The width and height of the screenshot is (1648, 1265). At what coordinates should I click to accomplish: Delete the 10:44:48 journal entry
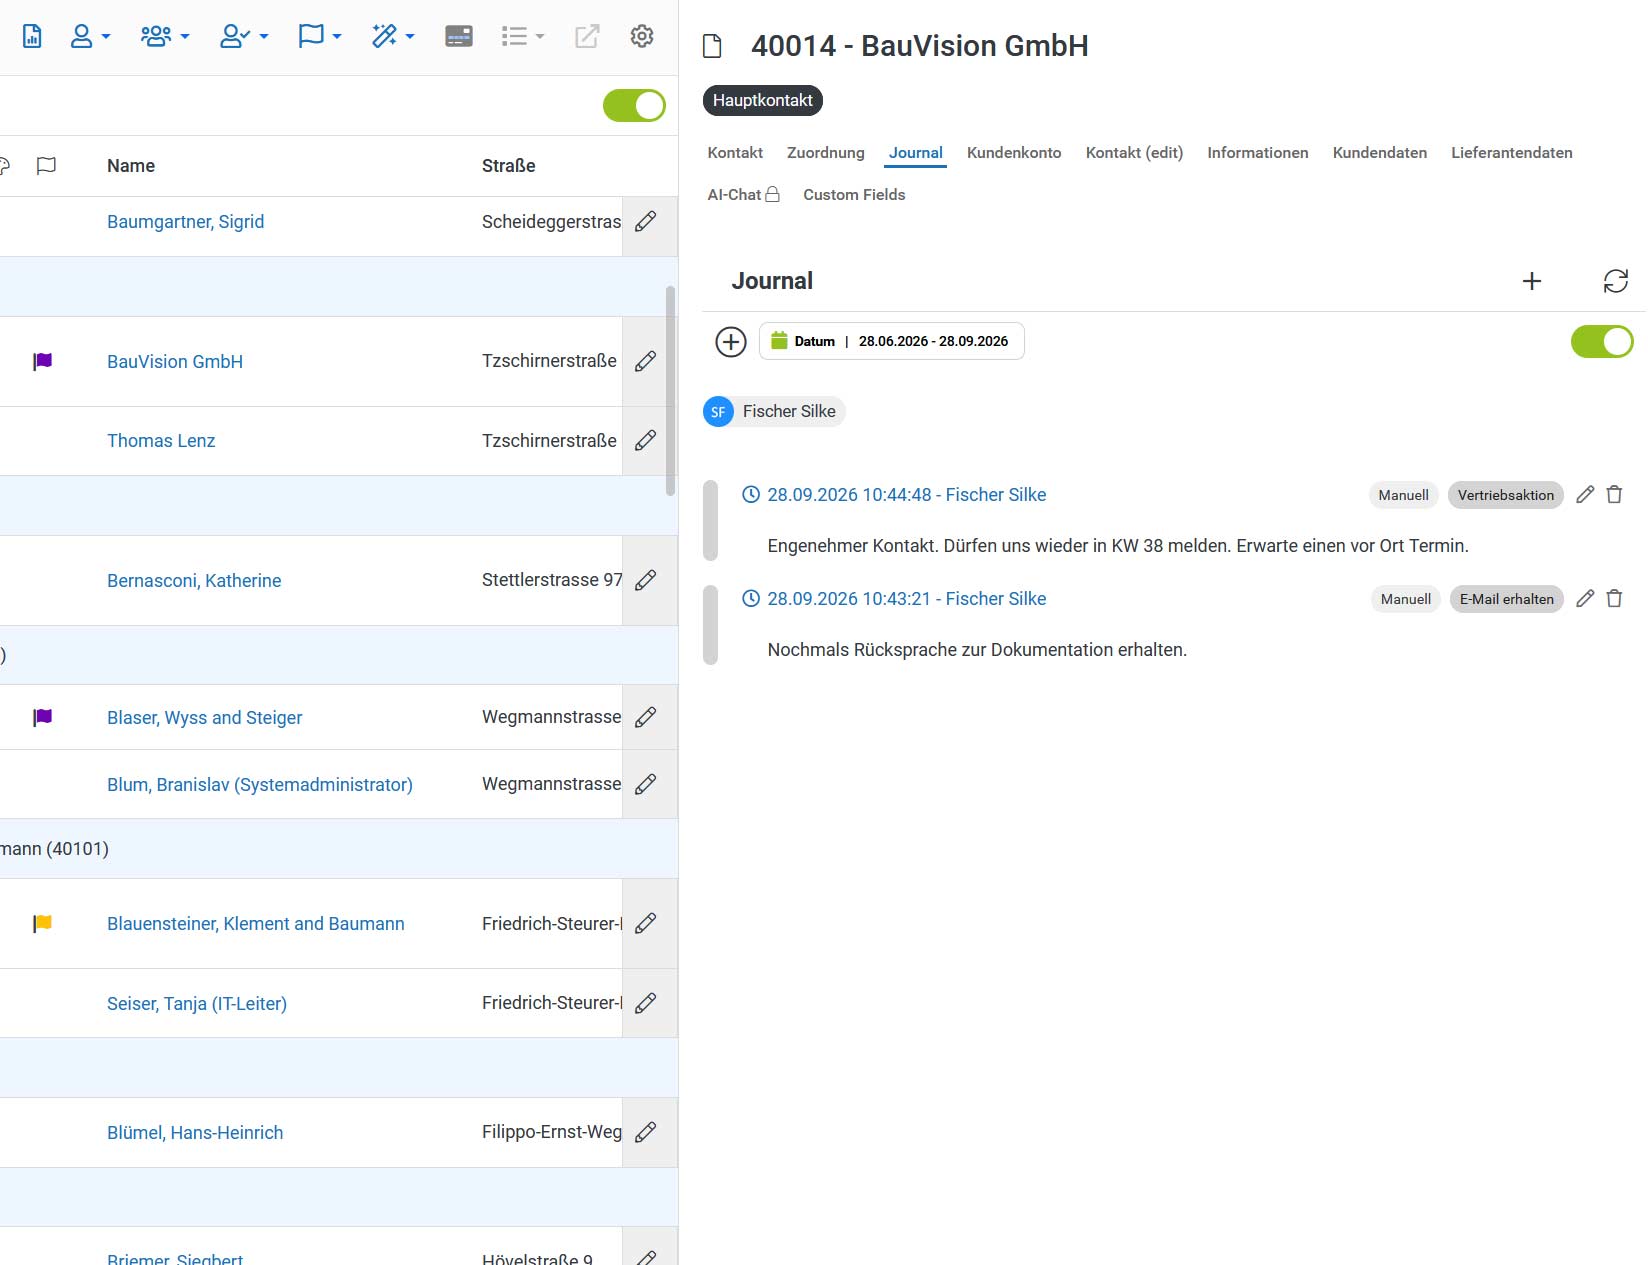[x=1614, y=494]
